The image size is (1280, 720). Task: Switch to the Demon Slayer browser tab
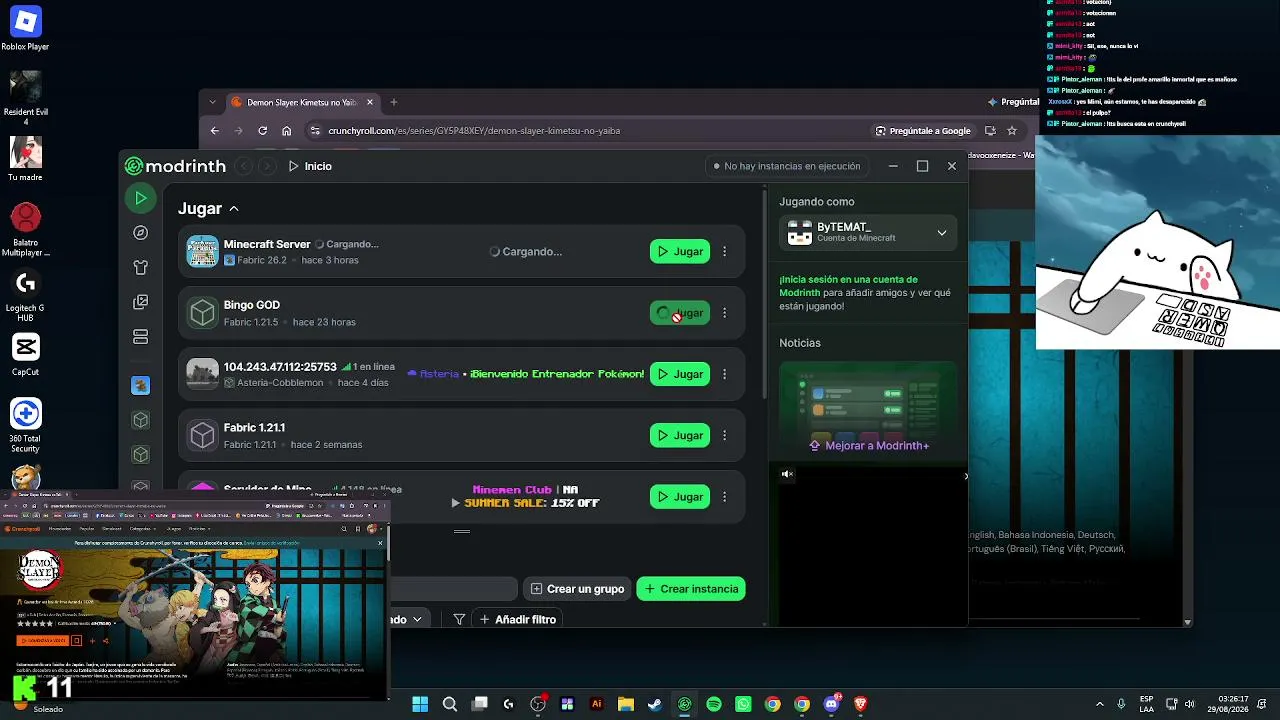302,102
